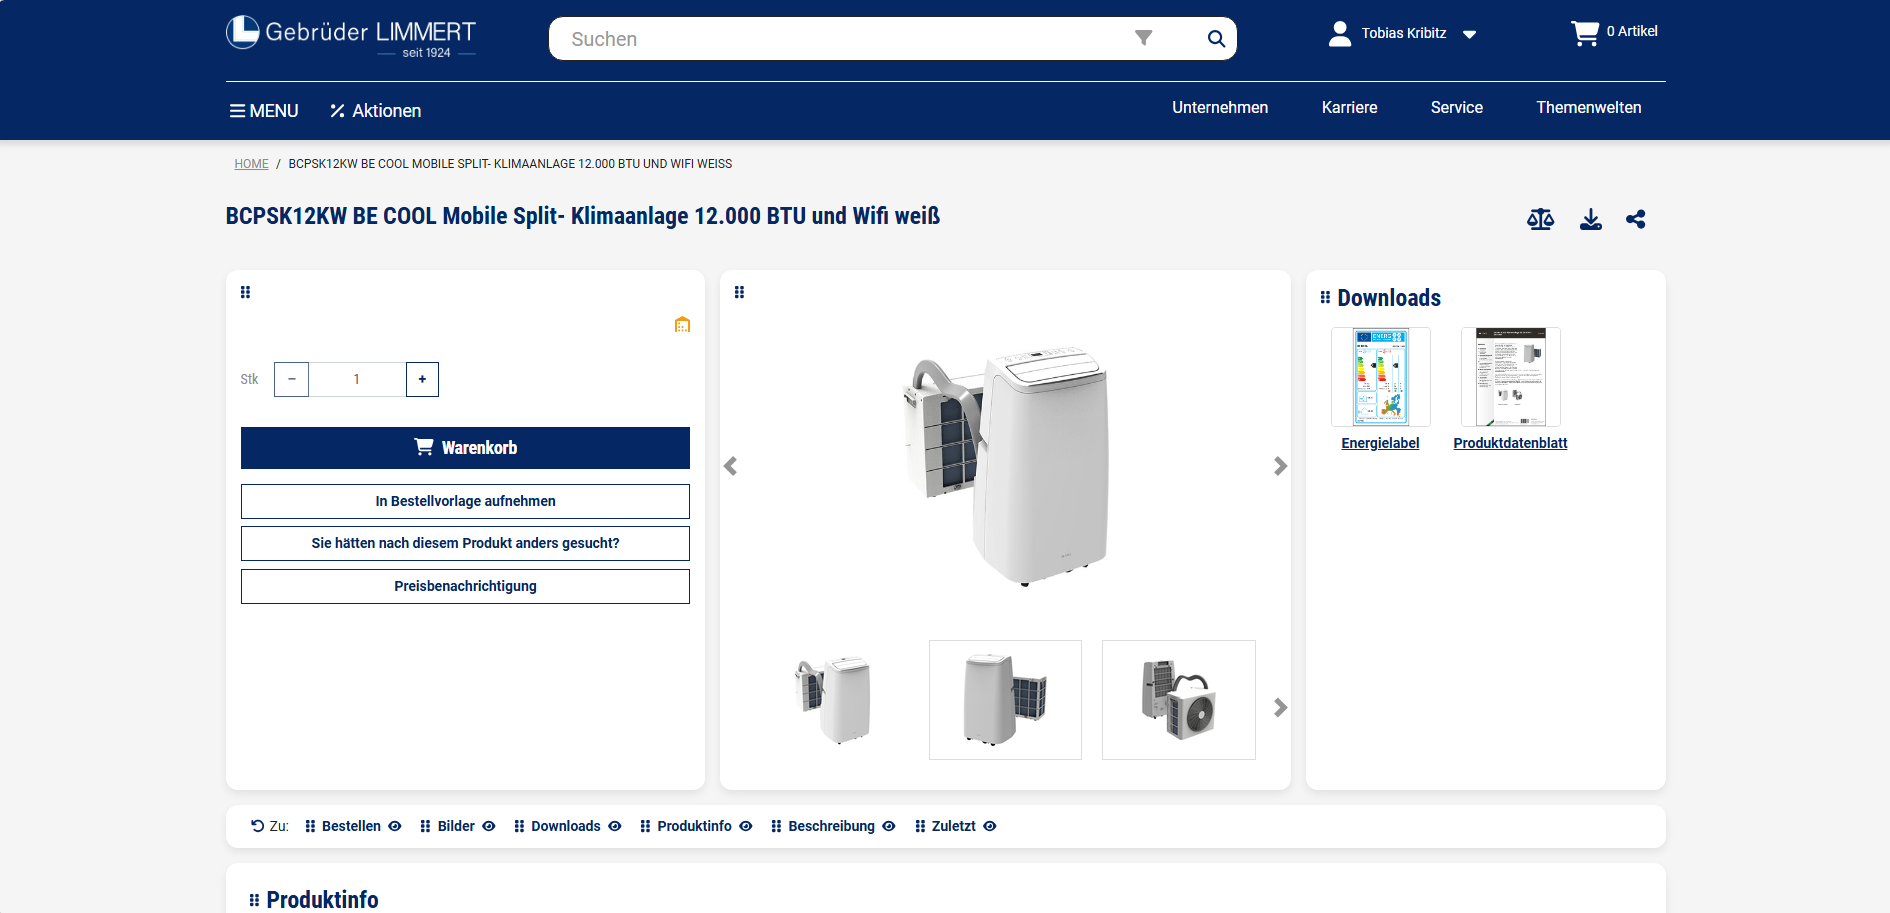Image resolution: width=1890 pixels, height=913 pixels.
Task: Toggle visibility eye for Bilder section
Action: [x=489, y=826]
